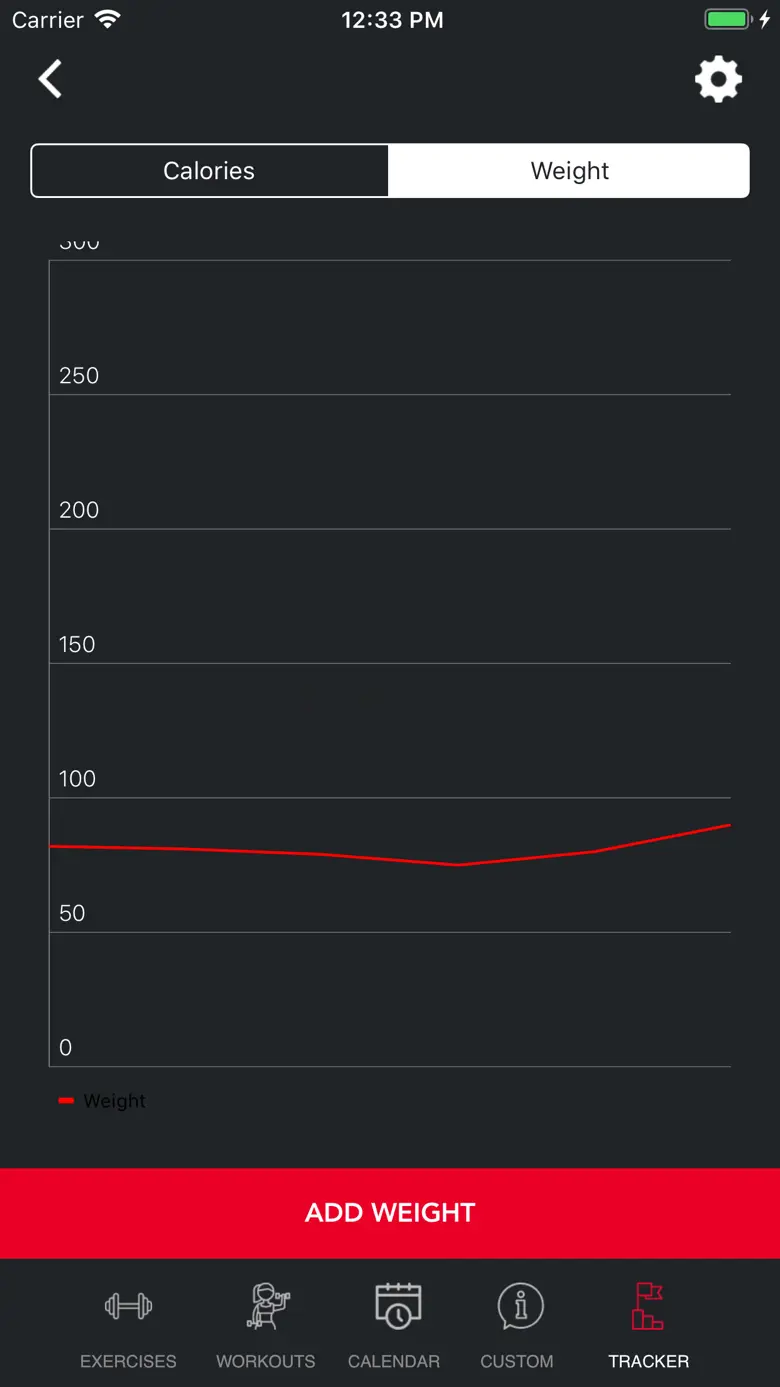This screenshot has width=780, height=1387.
Task: Select the Weight segment
Action: point(569,171)
